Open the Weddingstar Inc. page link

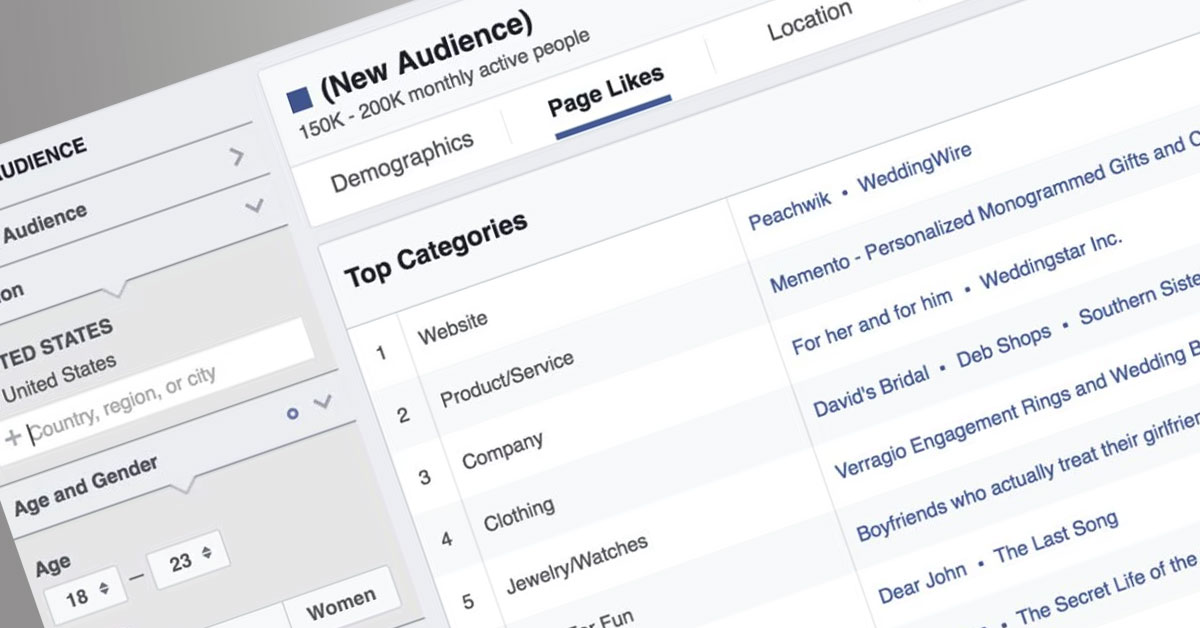(1051, 262)
